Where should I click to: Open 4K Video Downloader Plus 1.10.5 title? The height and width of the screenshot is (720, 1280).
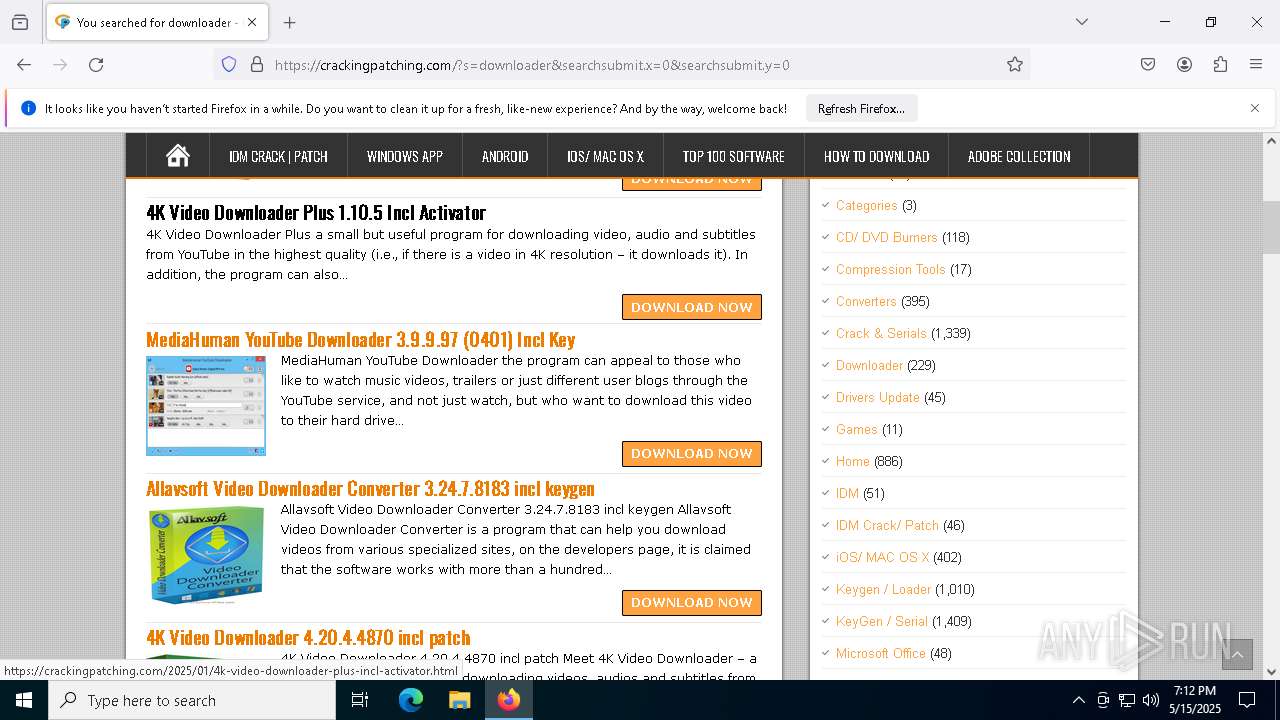[x=316, y=212]
